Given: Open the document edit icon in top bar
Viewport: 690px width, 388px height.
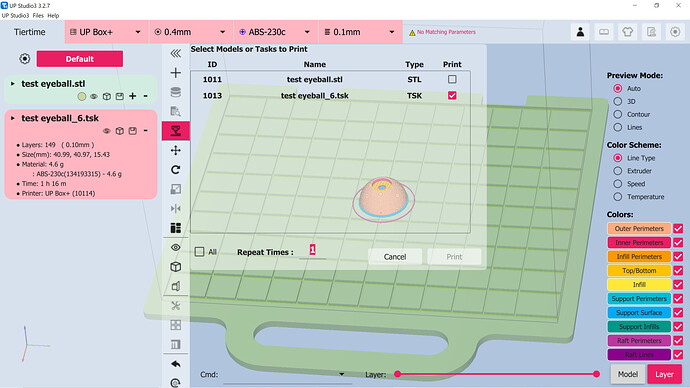Looking at the screenshot, I should (651, 32).
